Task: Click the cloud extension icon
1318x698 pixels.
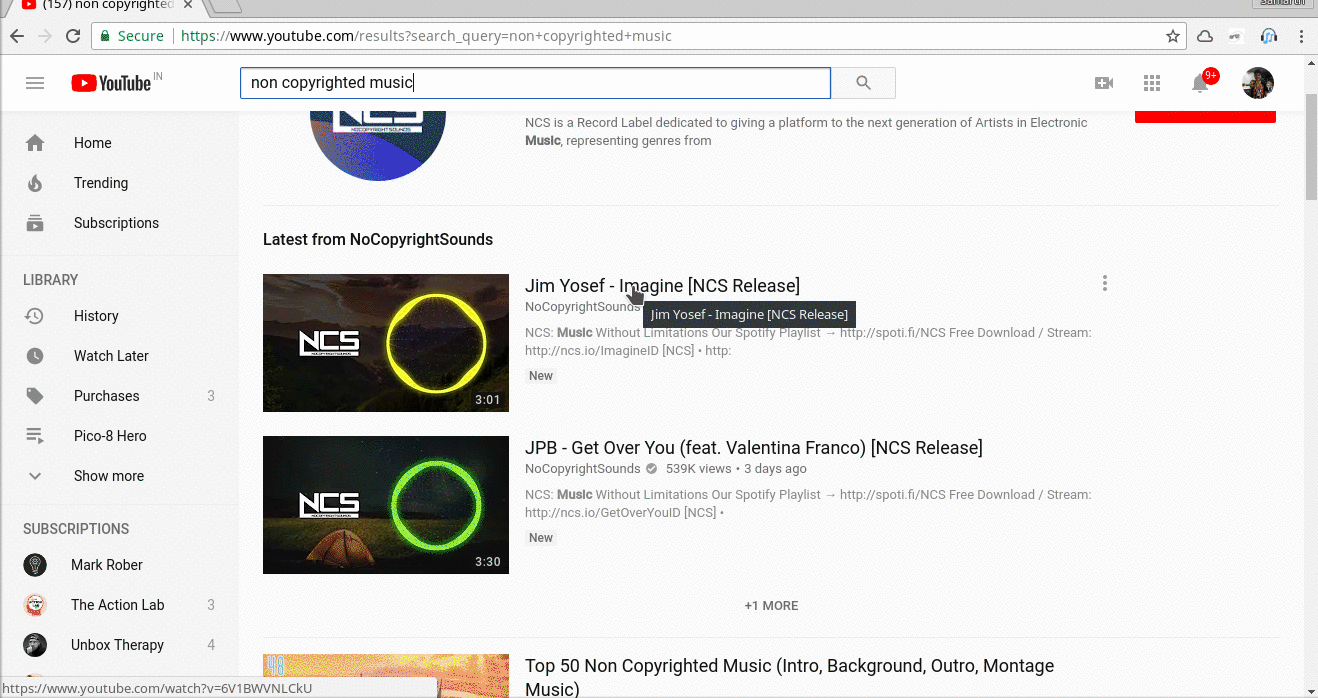Action: tap(1205, 36)
